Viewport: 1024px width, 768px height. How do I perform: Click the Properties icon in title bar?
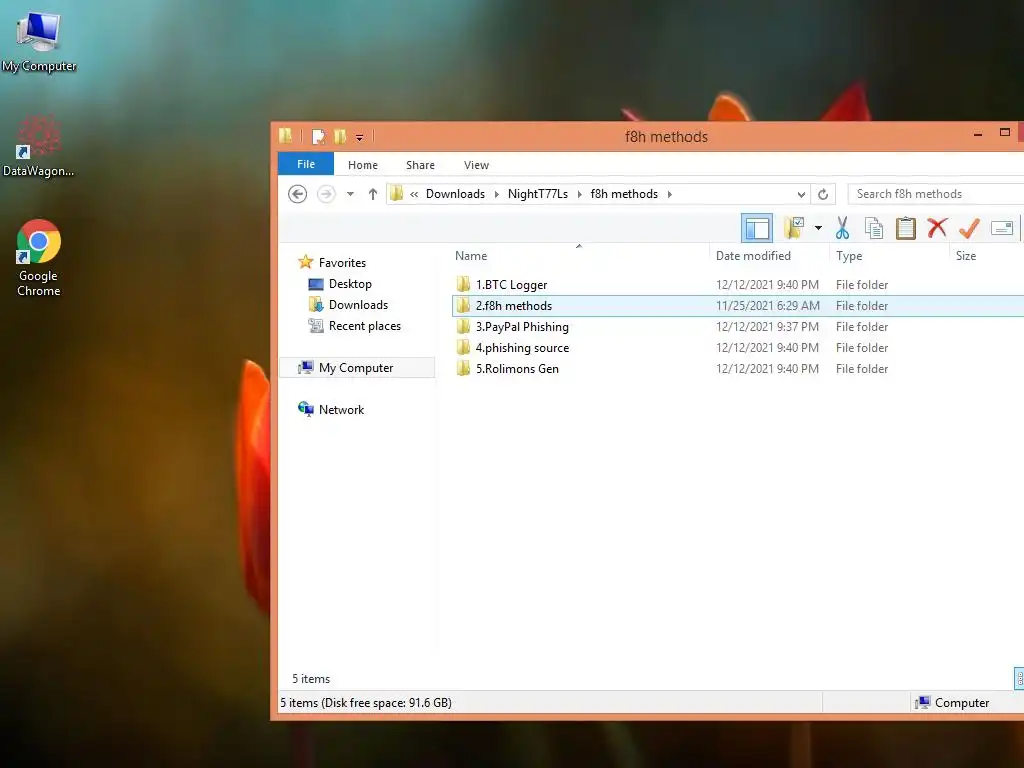coord(318,136)
